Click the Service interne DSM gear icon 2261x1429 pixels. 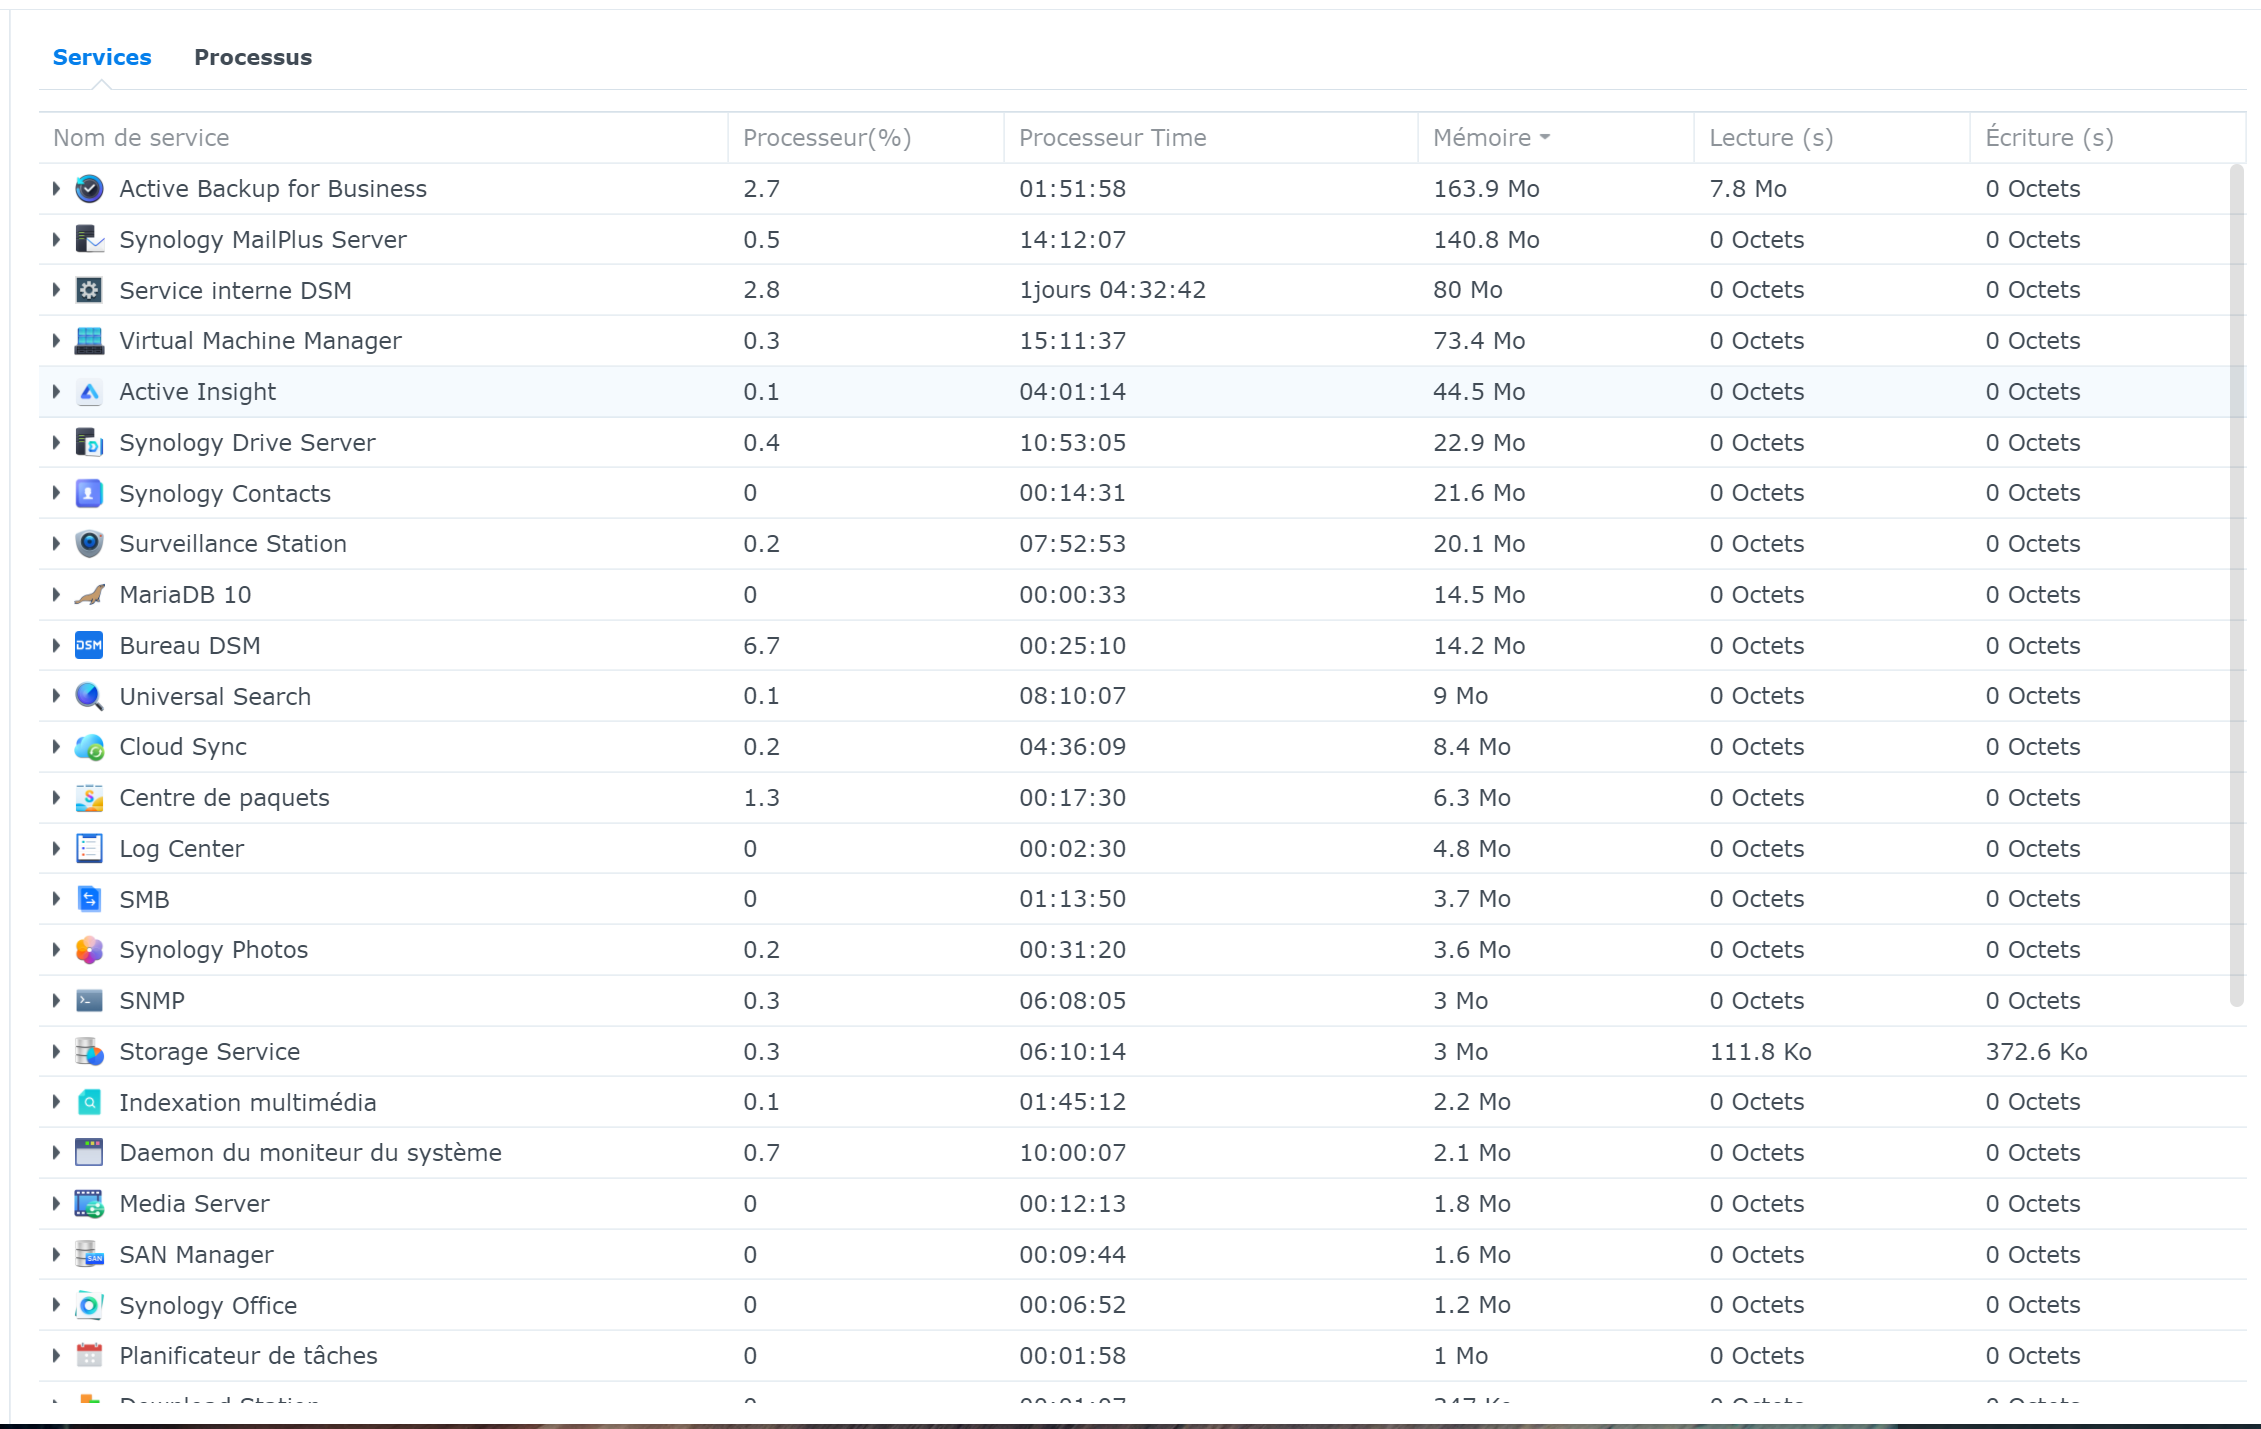89,290
